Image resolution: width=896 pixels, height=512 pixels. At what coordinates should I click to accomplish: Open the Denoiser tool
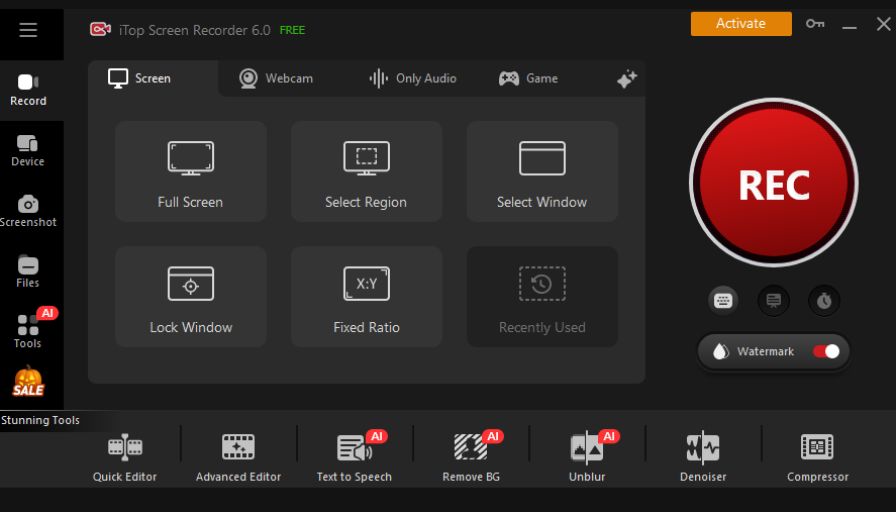coord(703,458)
